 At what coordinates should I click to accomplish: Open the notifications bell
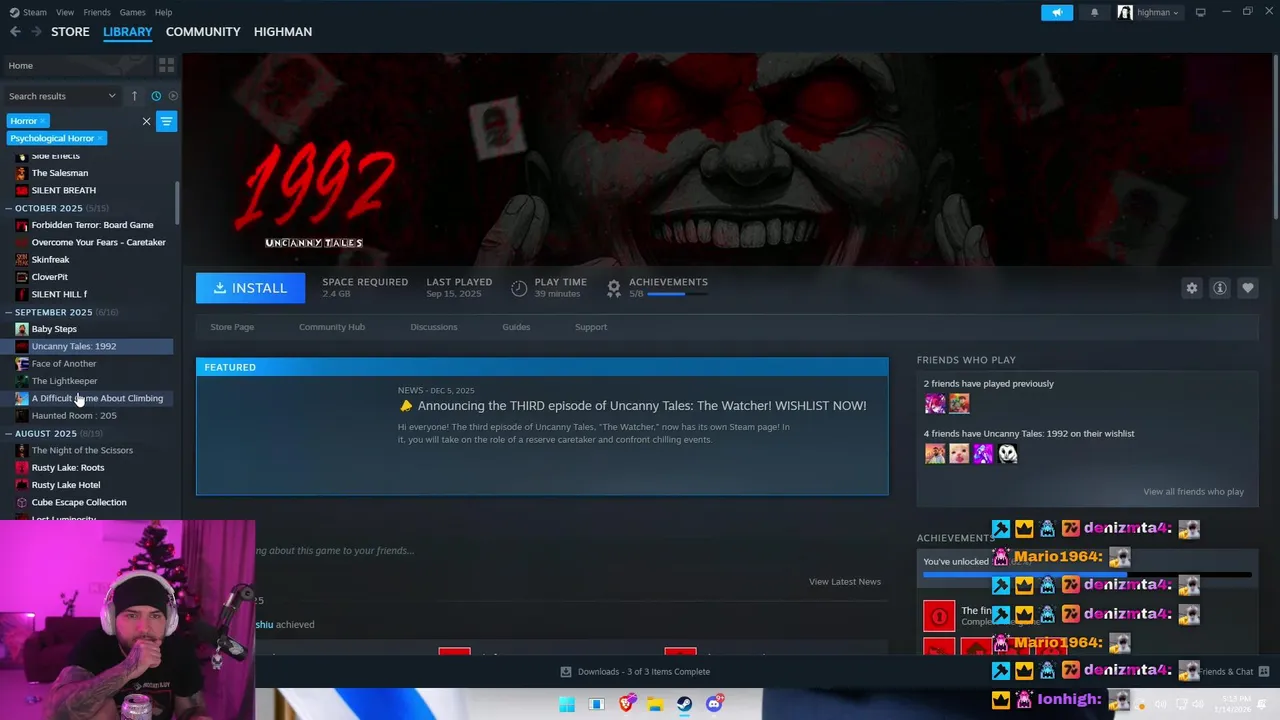coord(1094,12)
